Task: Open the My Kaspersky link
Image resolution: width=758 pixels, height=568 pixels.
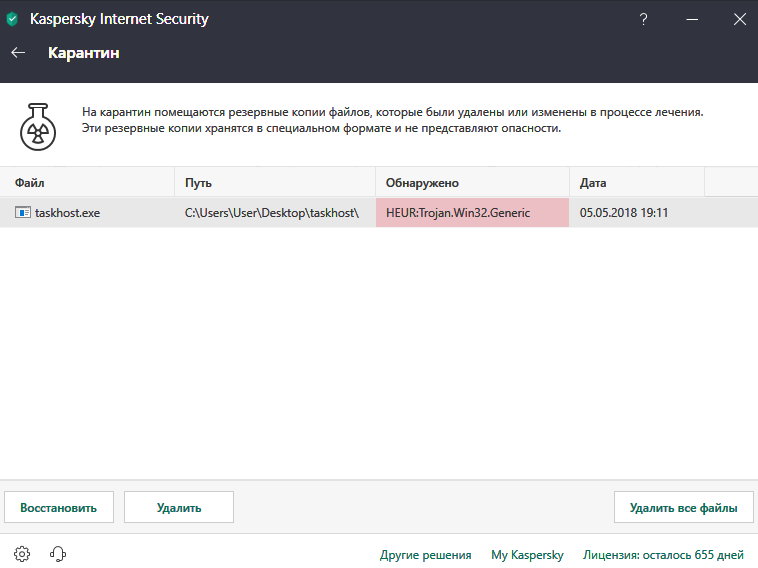Action: [527, 554]
